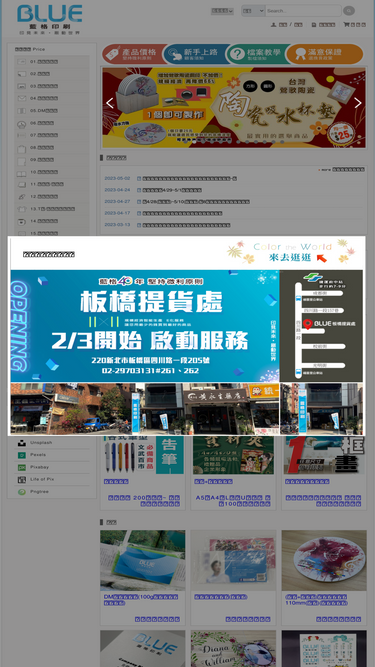Open the shopping cart icon
This screenshot has height=667, width=375.
click(346, 25)
